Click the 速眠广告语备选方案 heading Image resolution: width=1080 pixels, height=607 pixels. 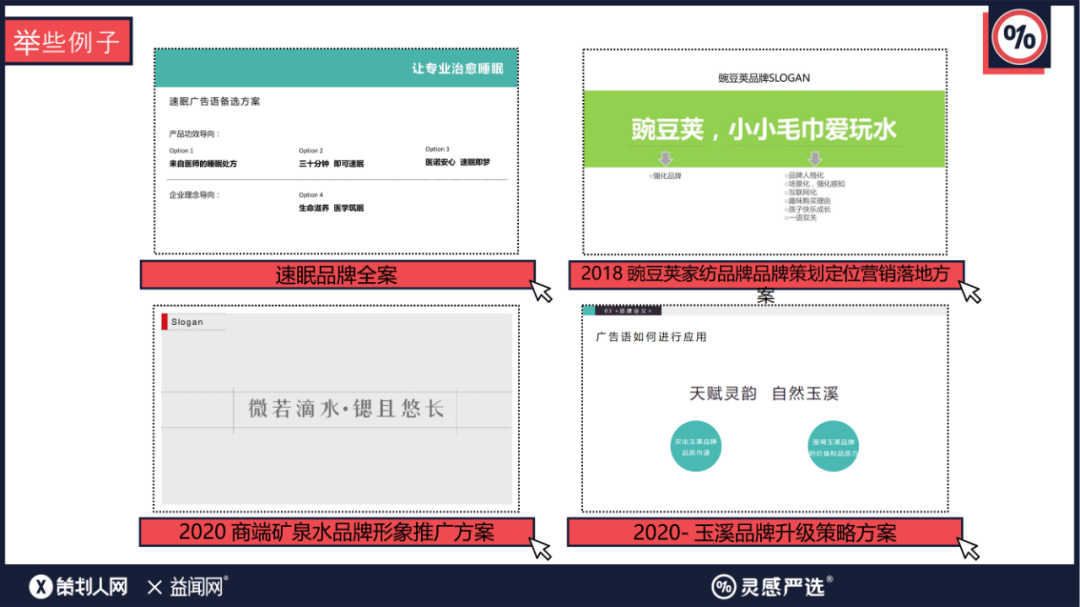click(215, 101)
